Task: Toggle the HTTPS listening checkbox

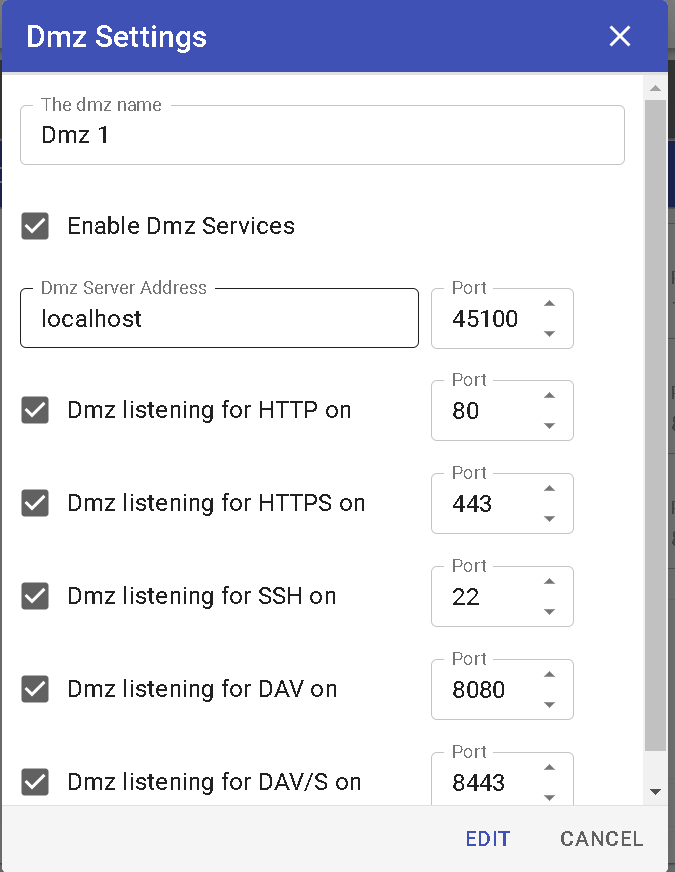Action: click(x=34, y=503)
